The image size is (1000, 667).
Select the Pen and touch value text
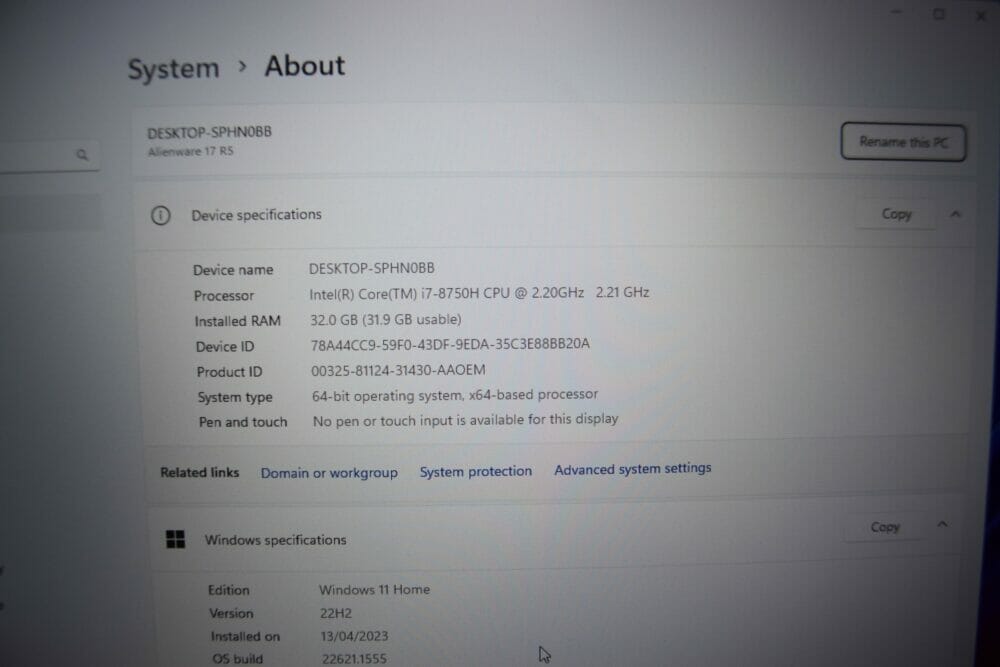[466, 420]
